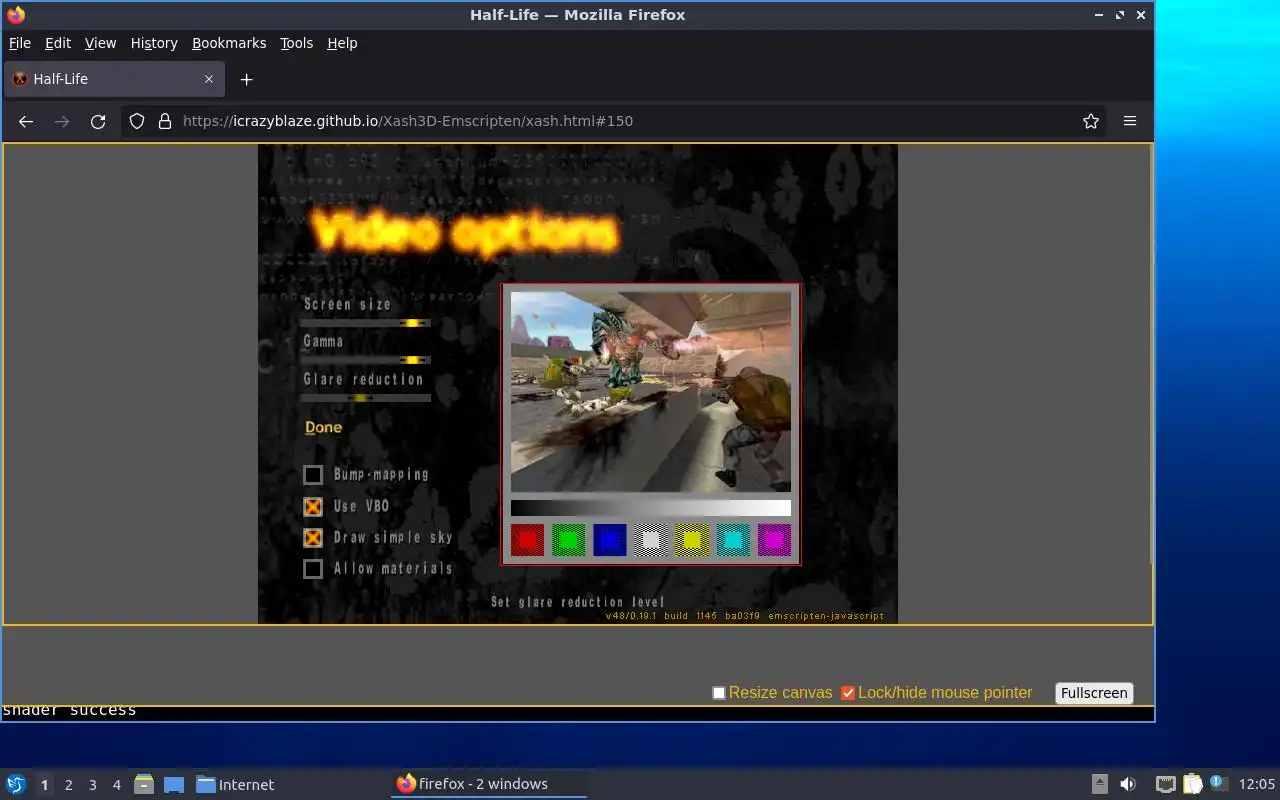The width and height of the screenshot is (1280, 800).
Task: Click the notification info tray icon
Action: (1218, 783)
